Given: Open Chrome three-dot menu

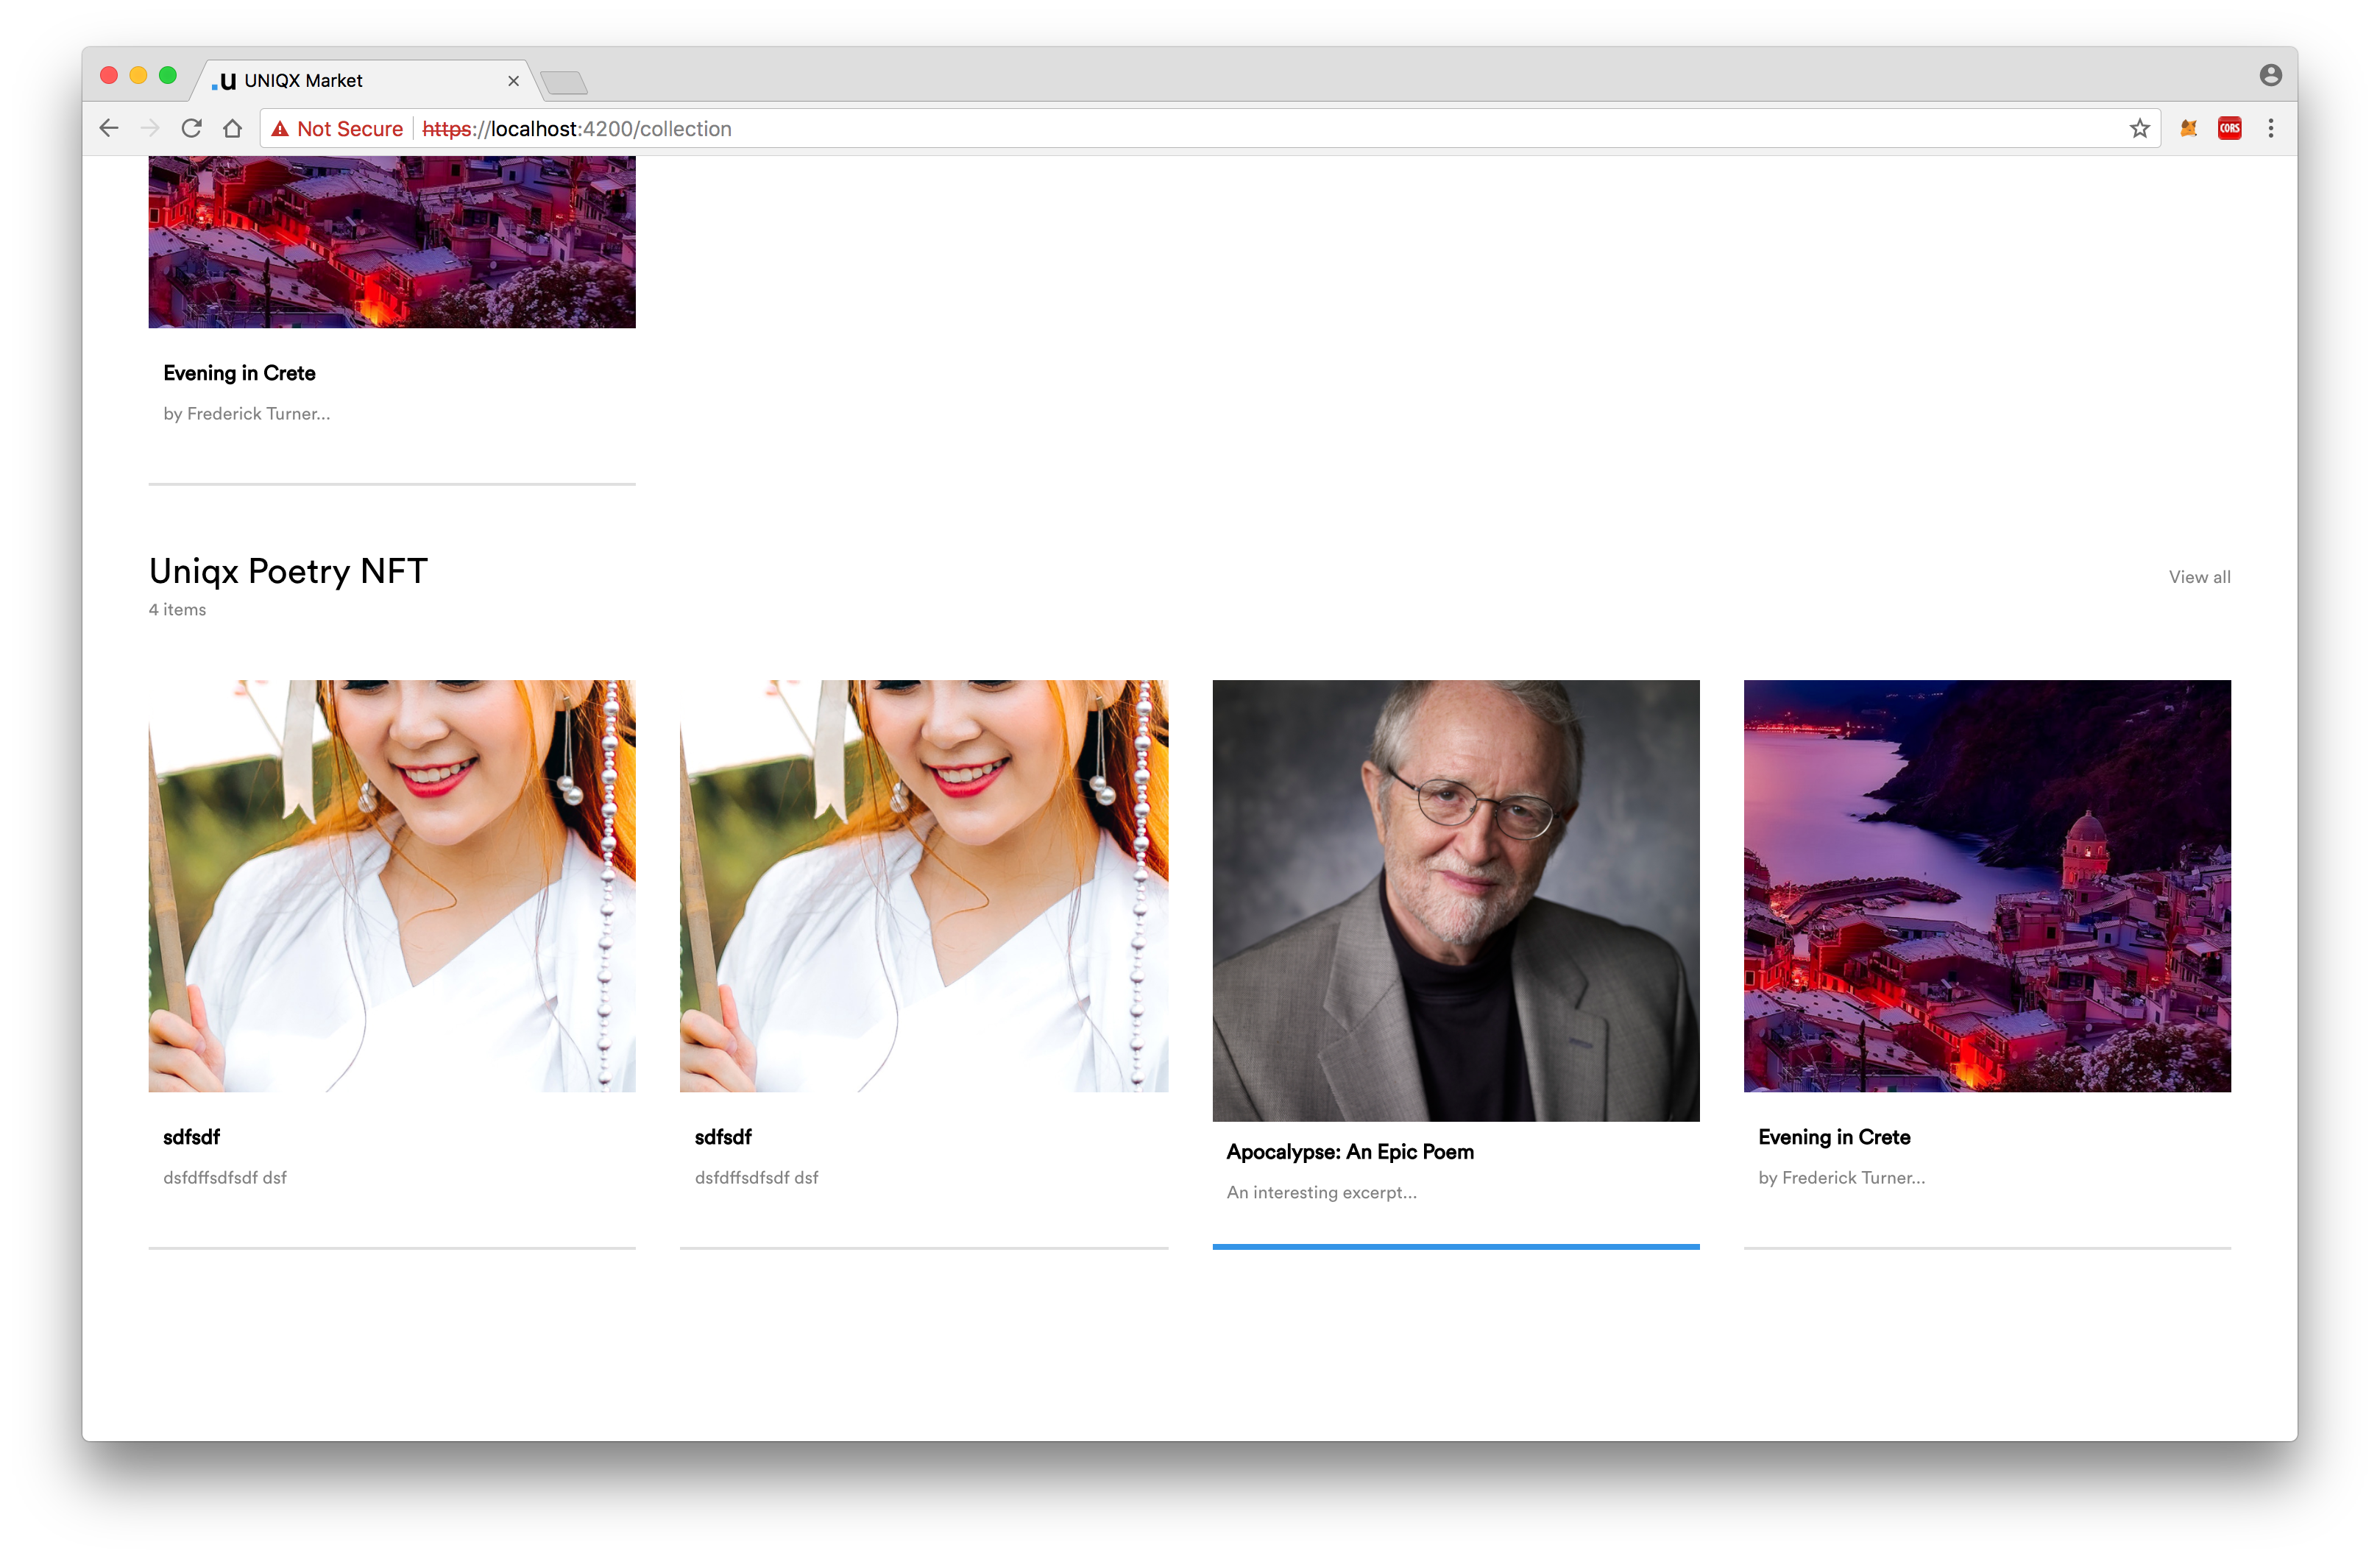Looking at the screenshot, I should pos(2271,128).
